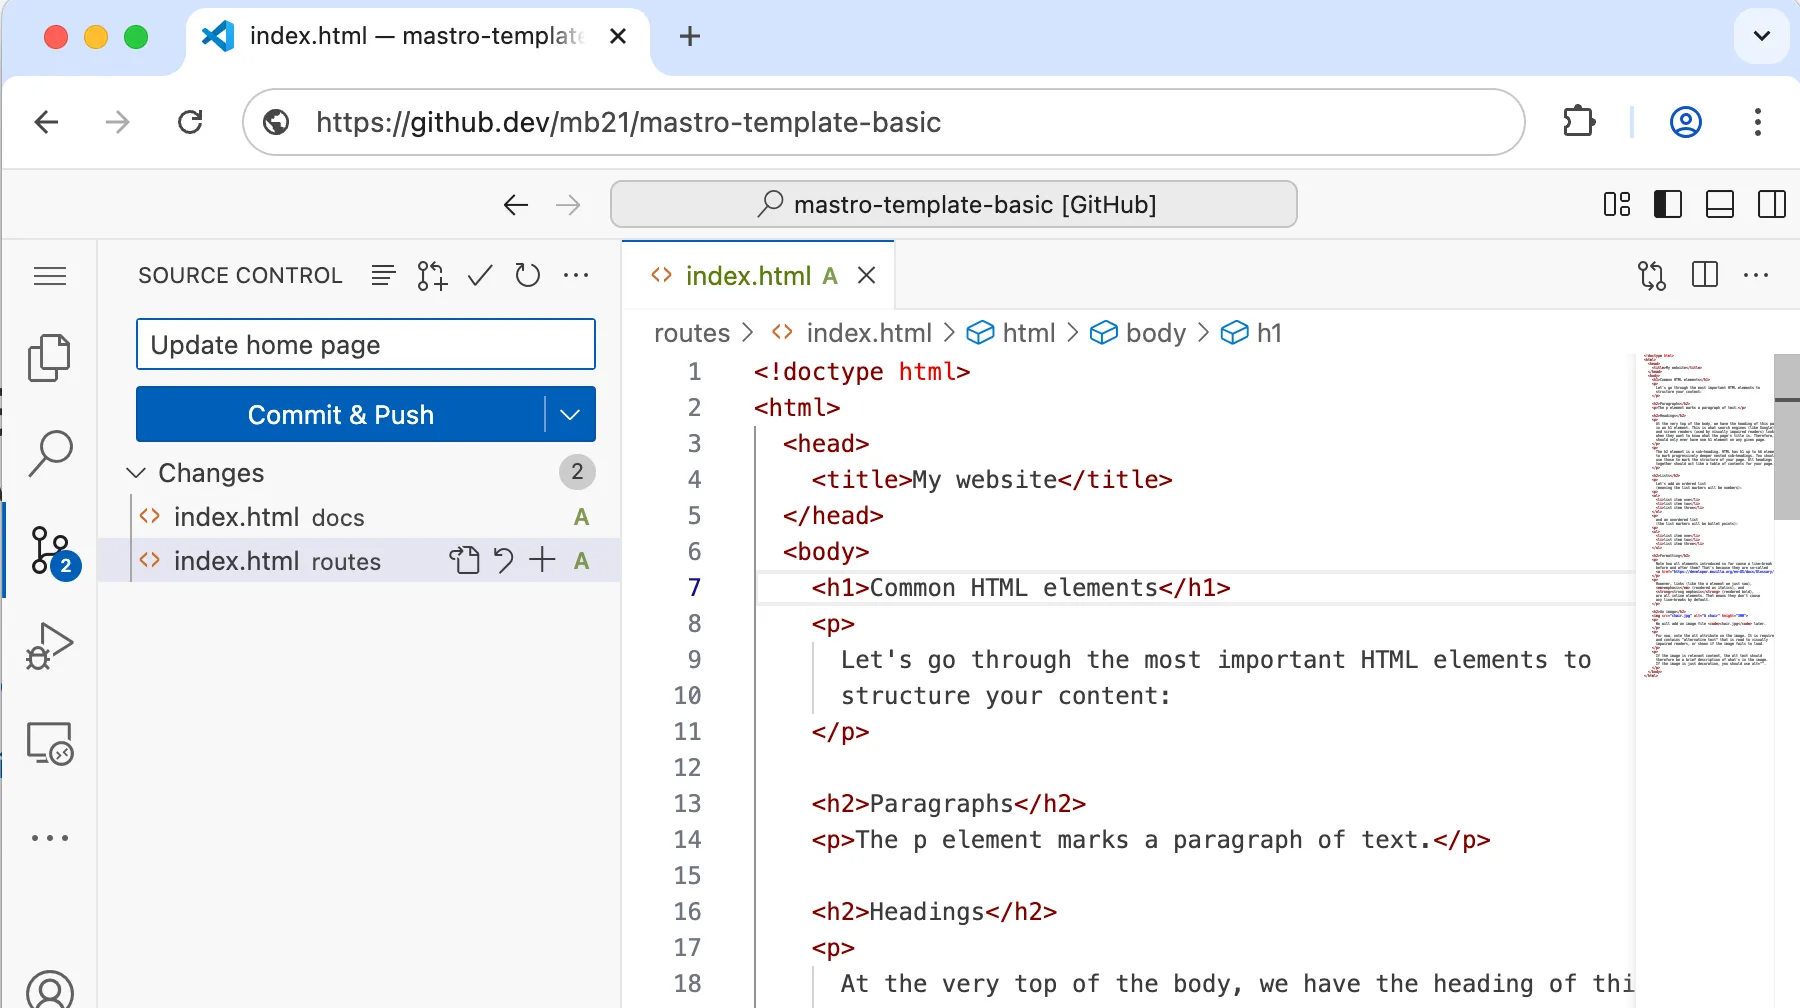Open the browser tab search dropdown
Image resolution: width=1800 pixels, height=1008 pixels.
1762,36
